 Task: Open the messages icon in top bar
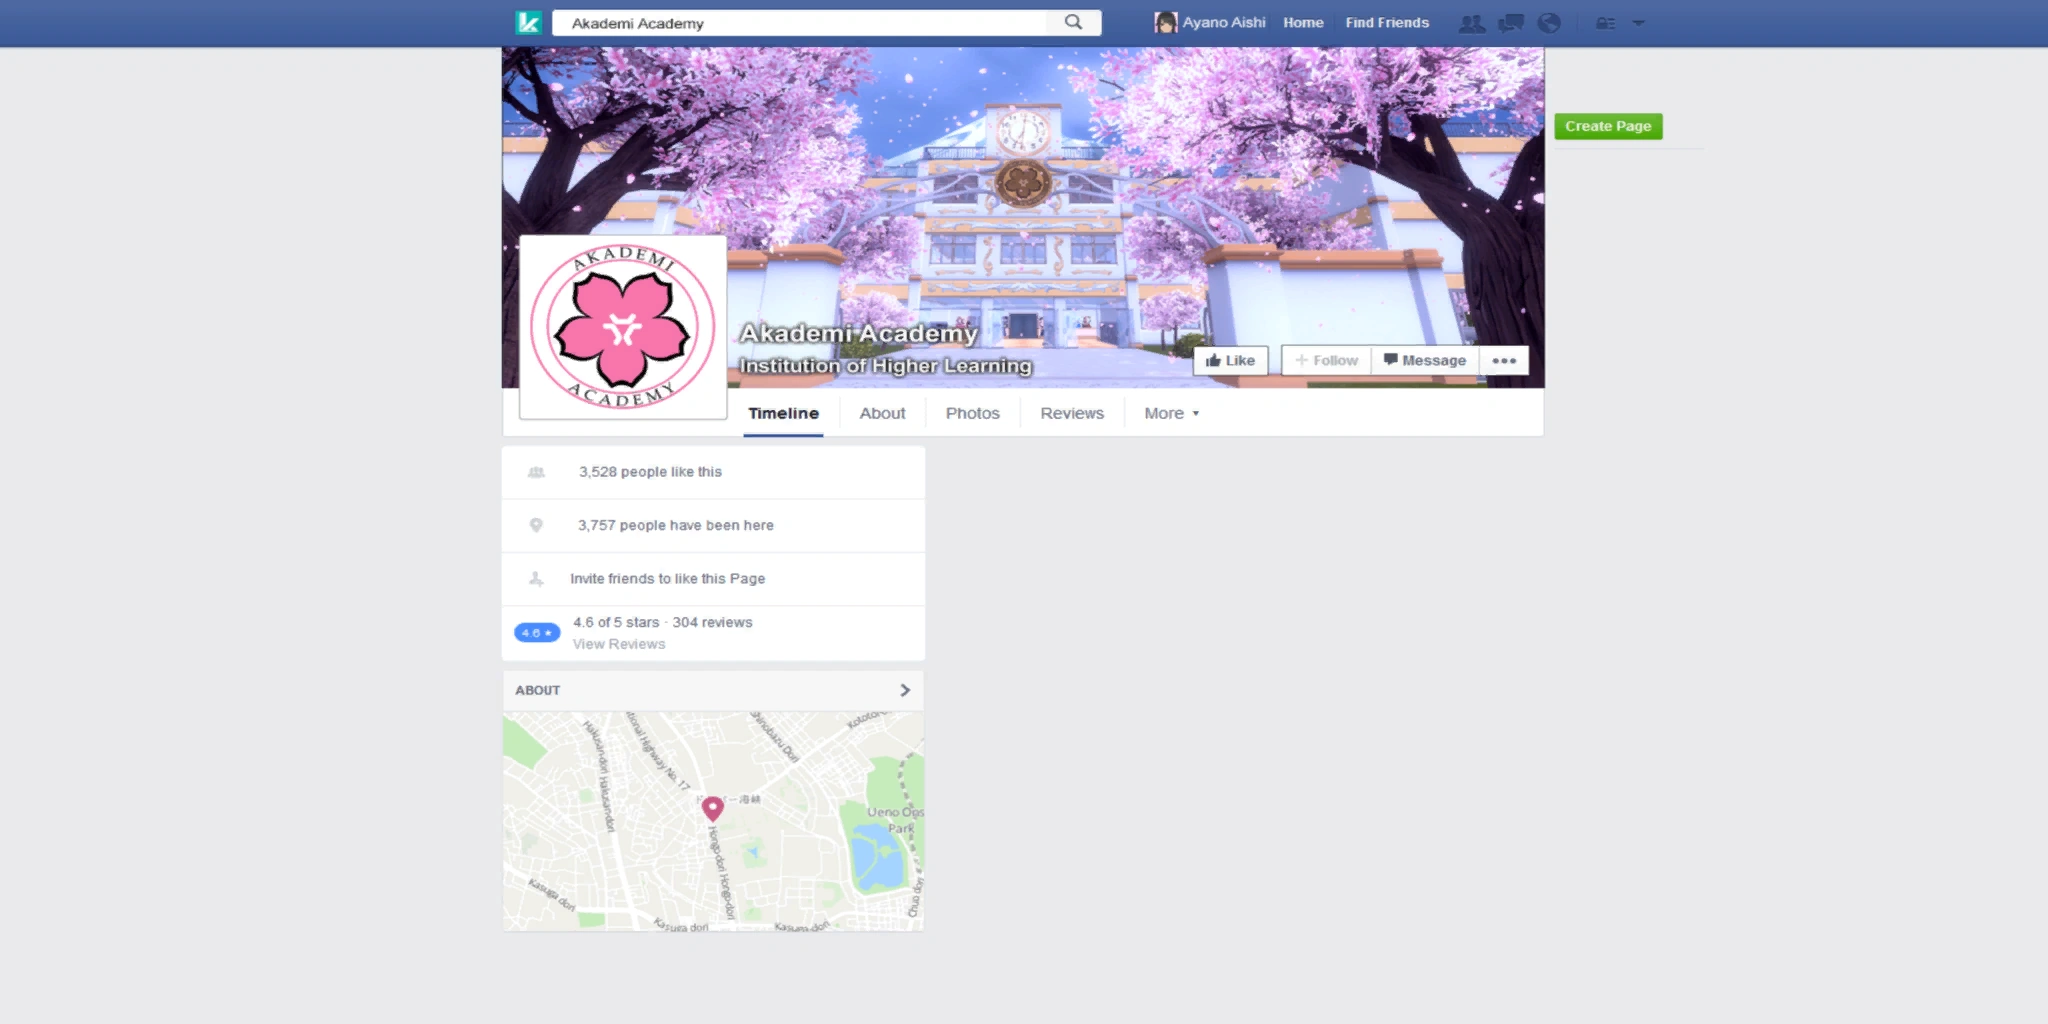pos(1510,23)
